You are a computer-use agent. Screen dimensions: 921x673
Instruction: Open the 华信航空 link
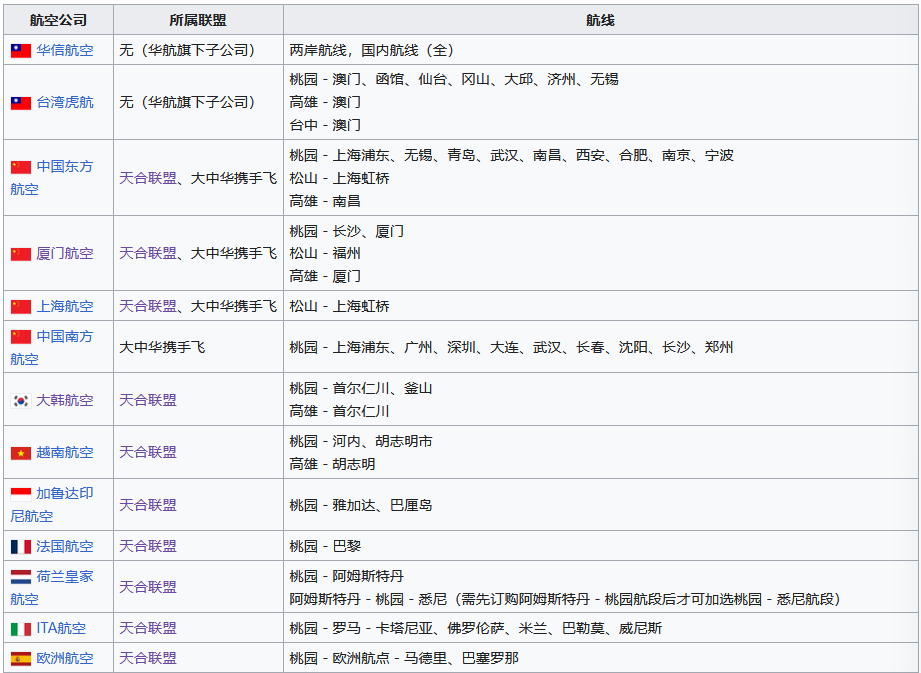click(x=65, y=51)
